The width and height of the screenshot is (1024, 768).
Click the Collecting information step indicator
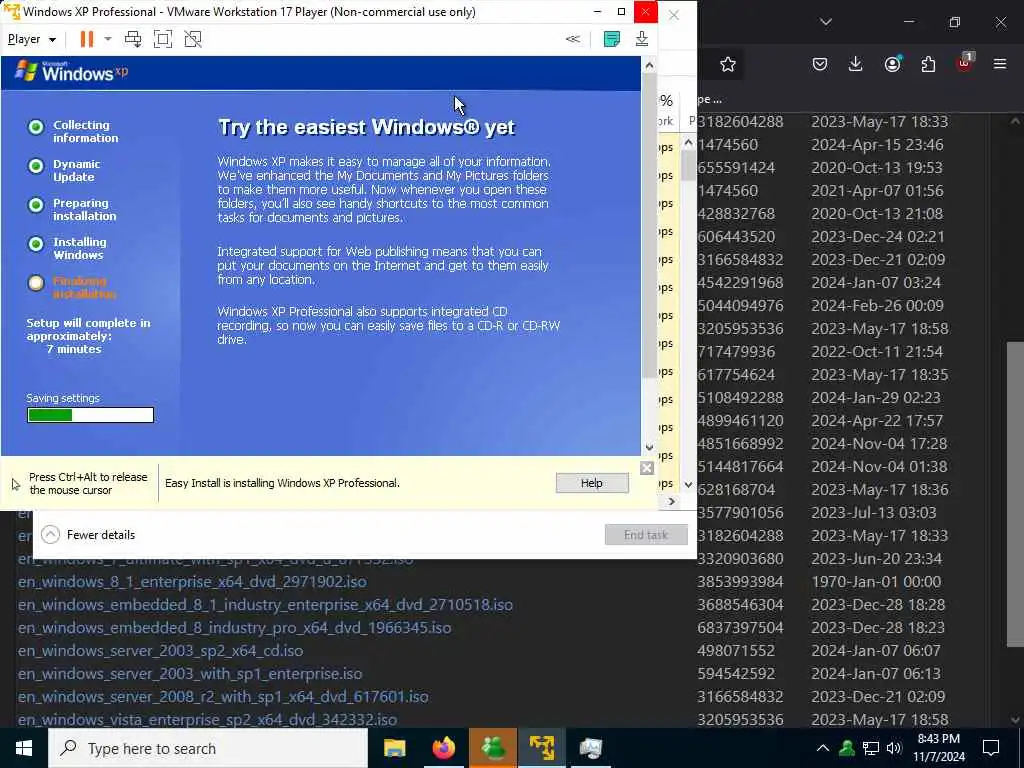tap(37, 127)
